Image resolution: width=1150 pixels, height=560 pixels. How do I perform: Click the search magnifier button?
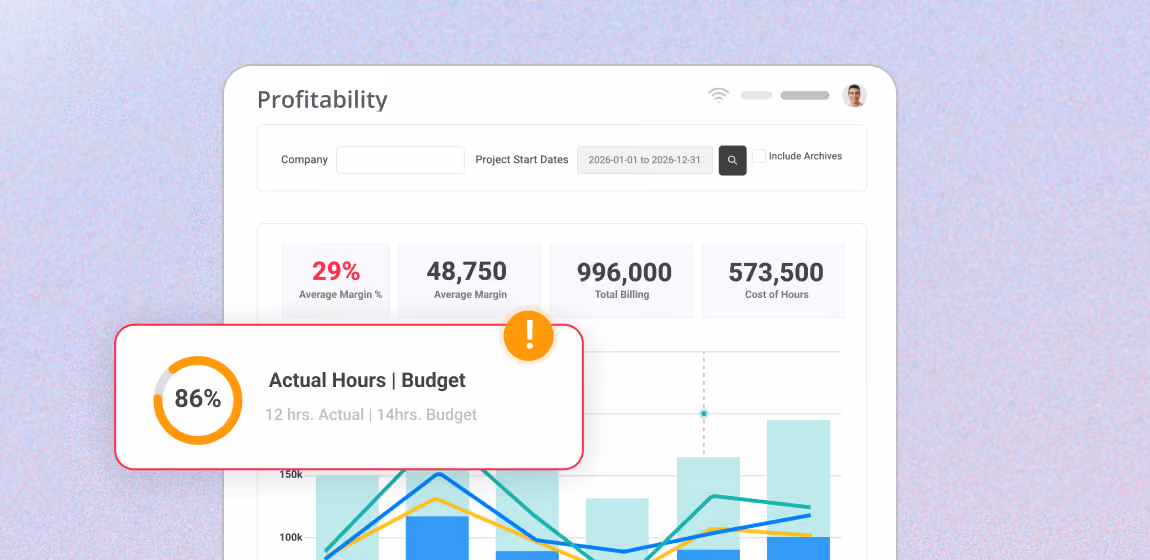click(732, 161)
